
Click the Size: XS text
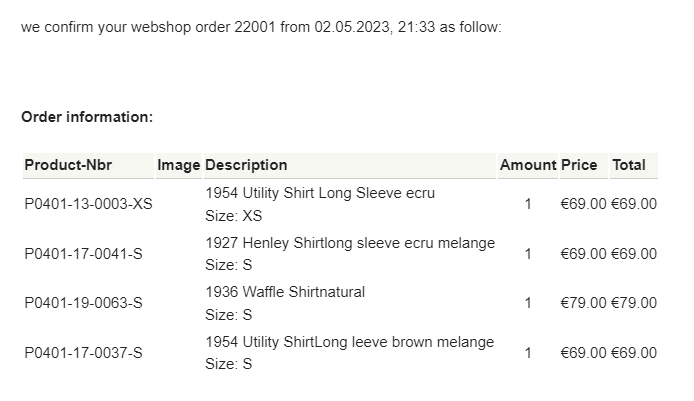(x=234, y=216)
